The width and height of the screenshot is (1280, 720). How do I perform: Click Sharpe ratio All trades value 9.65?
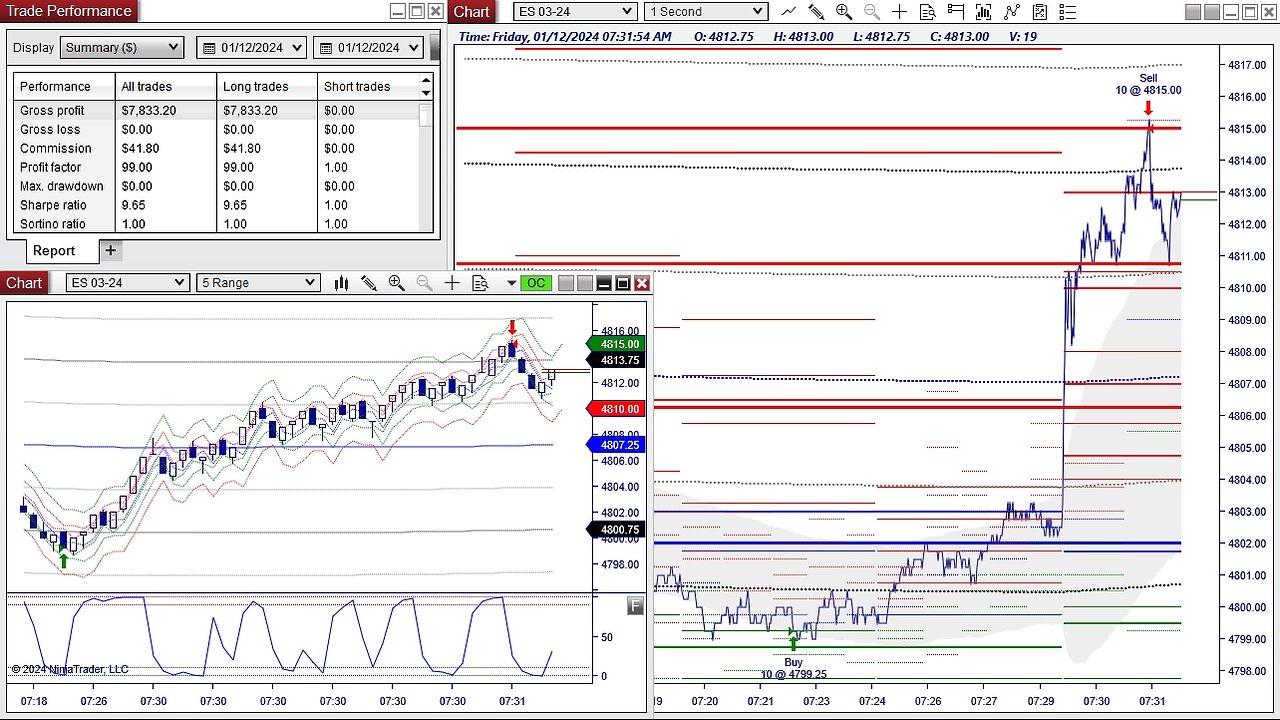click(x=133, y=205)
